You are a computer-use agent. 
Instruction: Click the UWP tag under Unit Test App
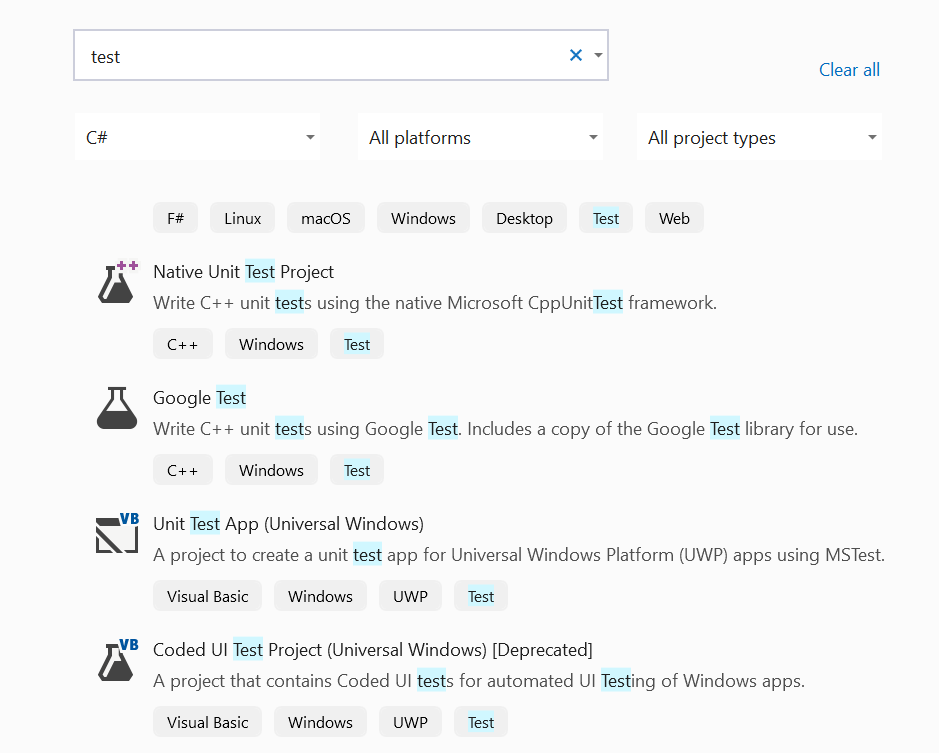pyautogui.click(x=410, y=595)
